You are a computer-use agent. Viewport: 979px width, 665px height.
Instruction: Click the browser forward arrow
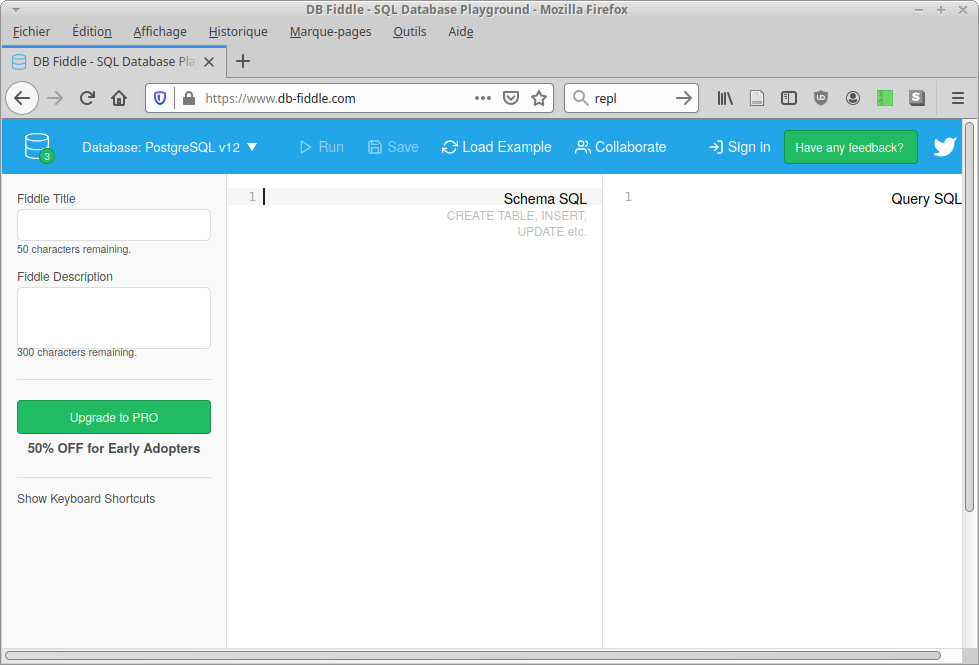click(55, 98)
